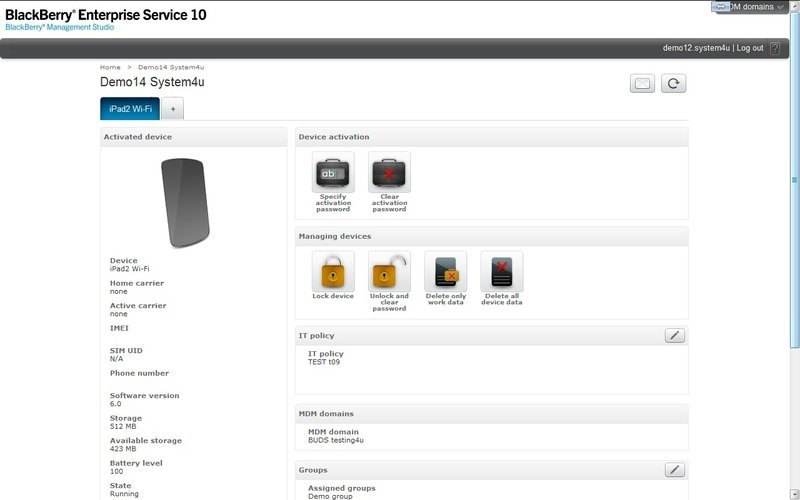This screenshot has width=800, height=500.
Task: Select Unlock and clear password icon
Action: click(x=389, y=271)
